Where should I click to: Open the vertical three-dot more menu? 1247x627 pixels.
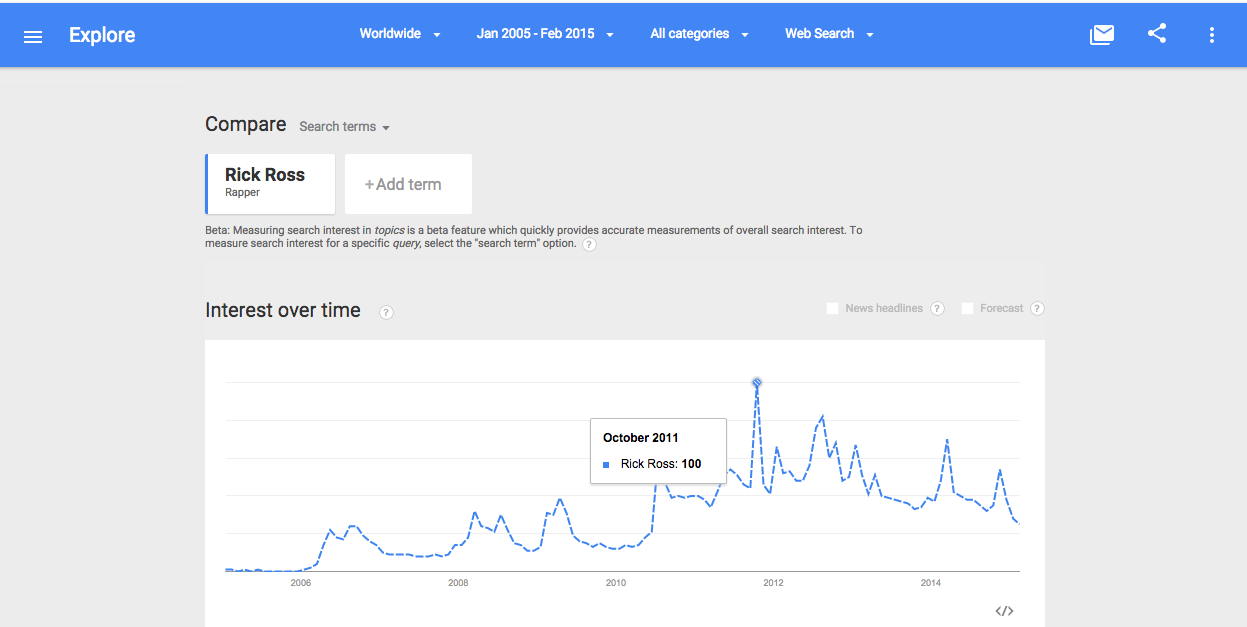click(x=1212, y=35)
